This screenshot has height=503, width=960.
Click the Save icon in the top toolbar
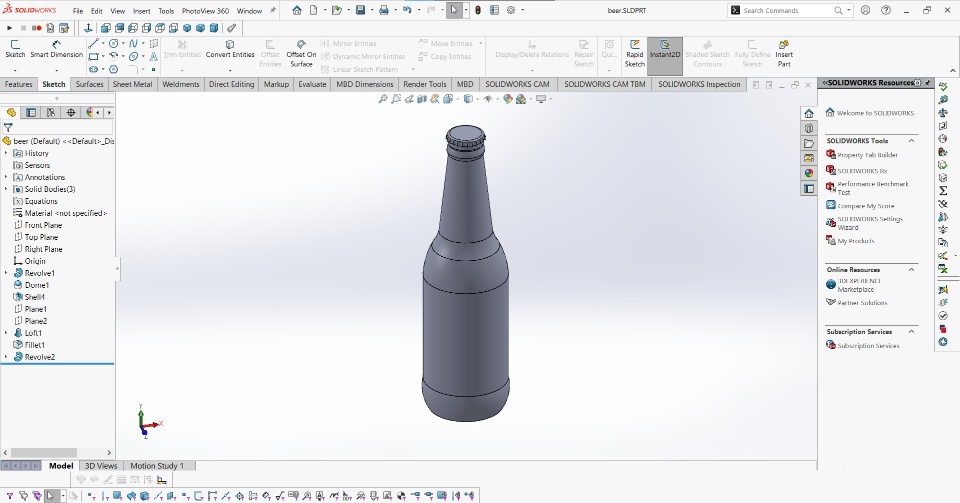point(360,10)
